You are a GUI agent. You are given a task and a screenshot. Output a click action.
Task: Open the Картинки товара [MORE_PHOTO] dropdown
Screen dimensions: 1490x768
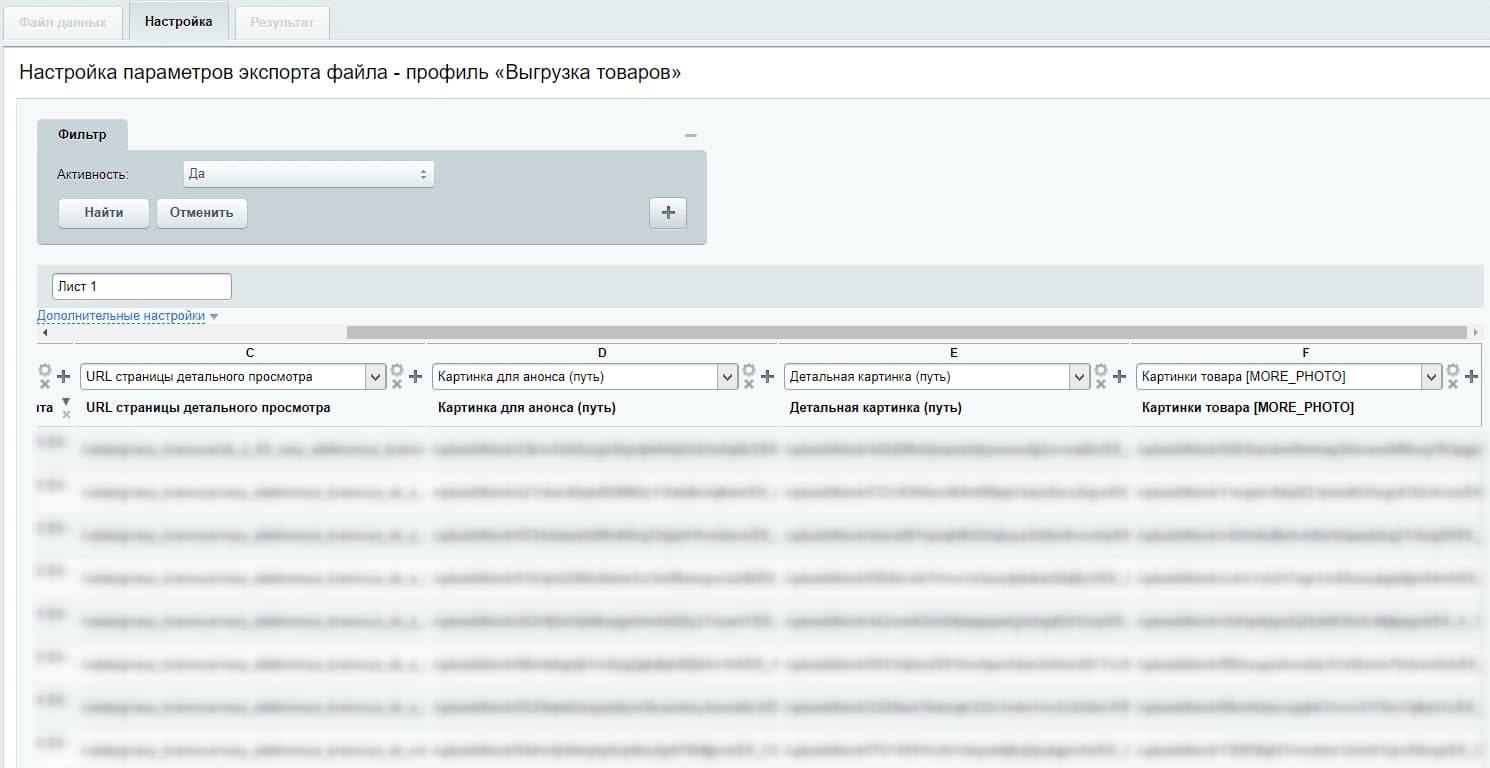click(x=1288, y=377)
